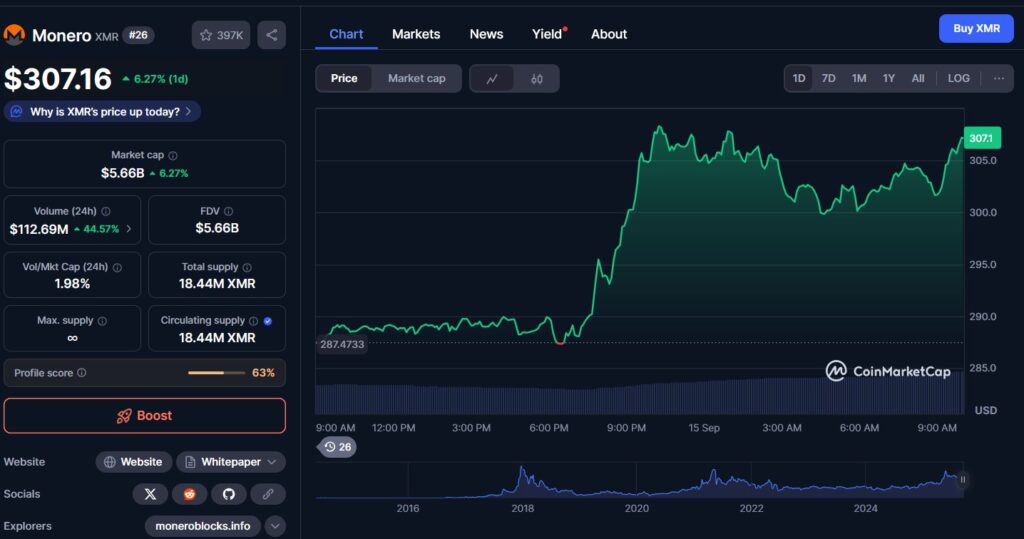Open the Markets tab
Image resolution: width=1024 pixels, height=539 pixels.
click(416, 34)
